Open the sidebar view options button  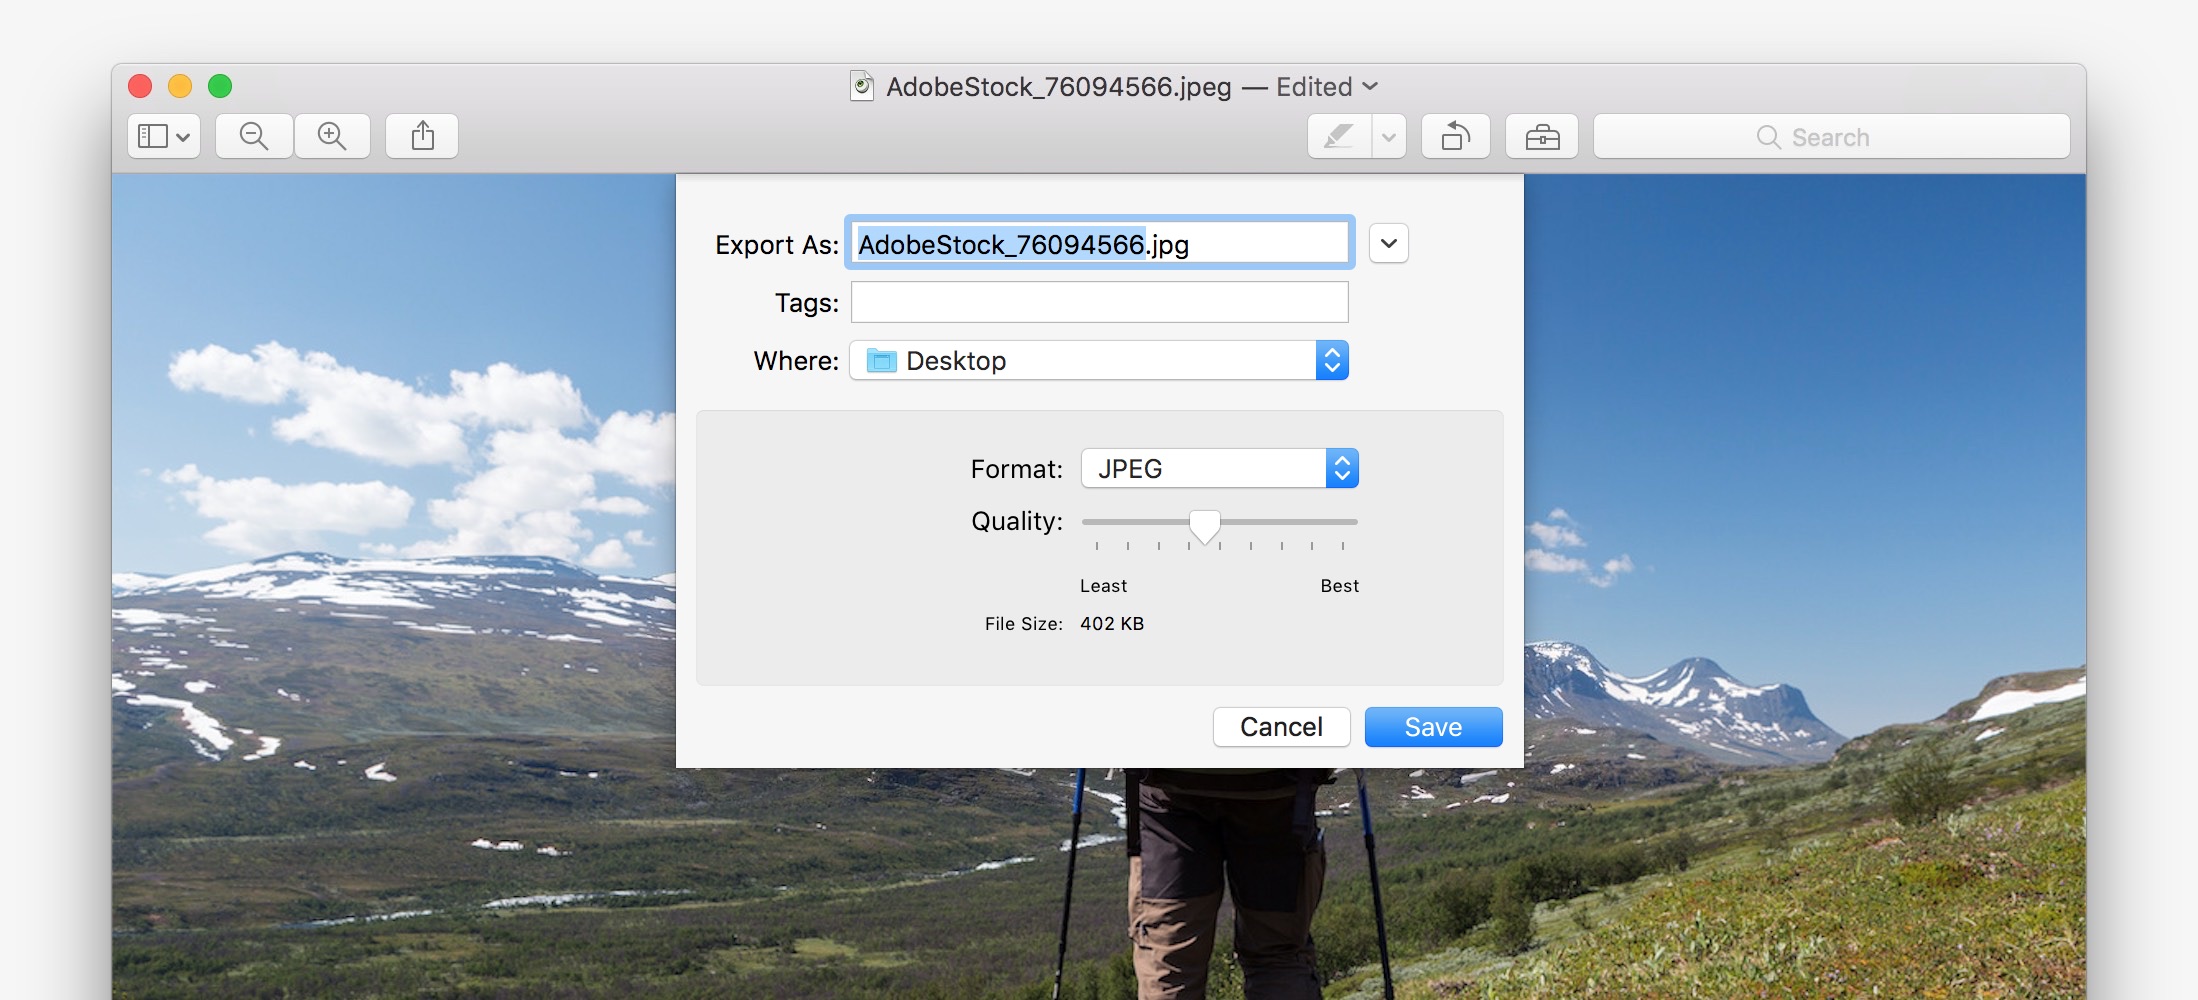pos(164,137)
